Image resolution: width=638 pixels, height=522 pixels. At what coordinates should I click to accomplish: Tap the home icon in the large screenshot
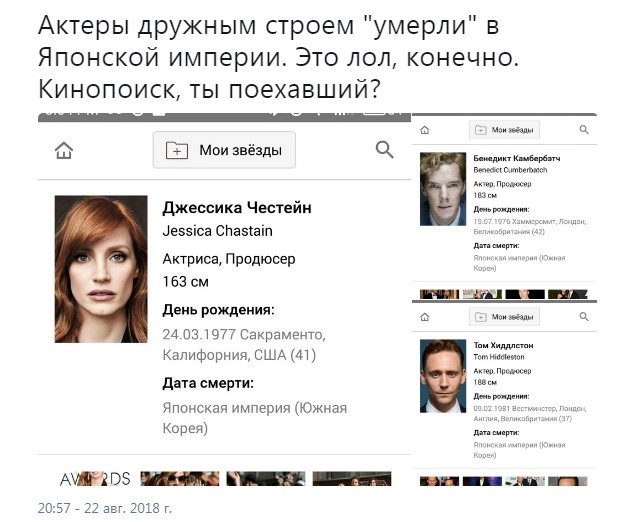(x=64, y=150)
